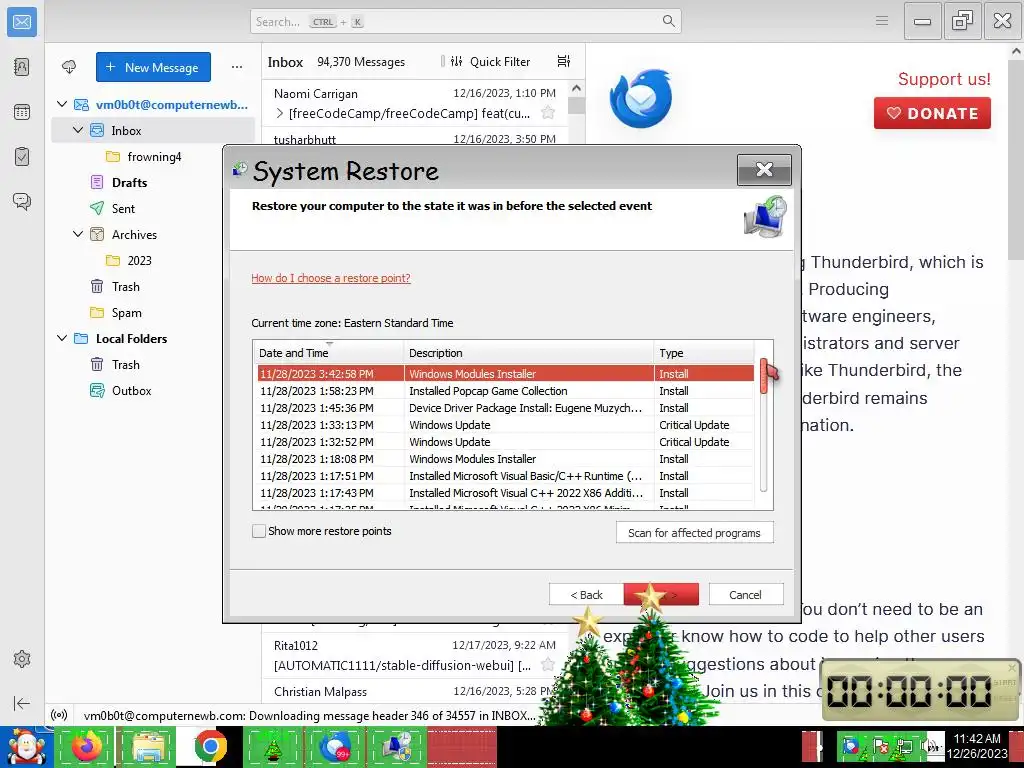
Task: Open File Explorer from taskbar
Action: [x=148, y=747]
